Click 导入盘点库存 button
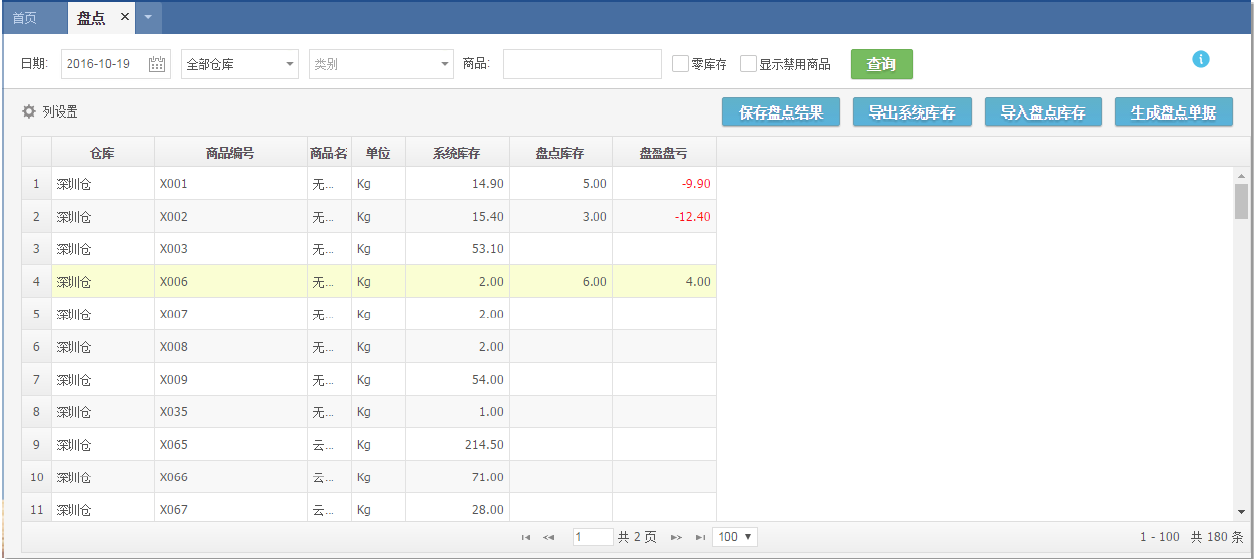The image size is (1254, 559). click(x=1043, y=112)
